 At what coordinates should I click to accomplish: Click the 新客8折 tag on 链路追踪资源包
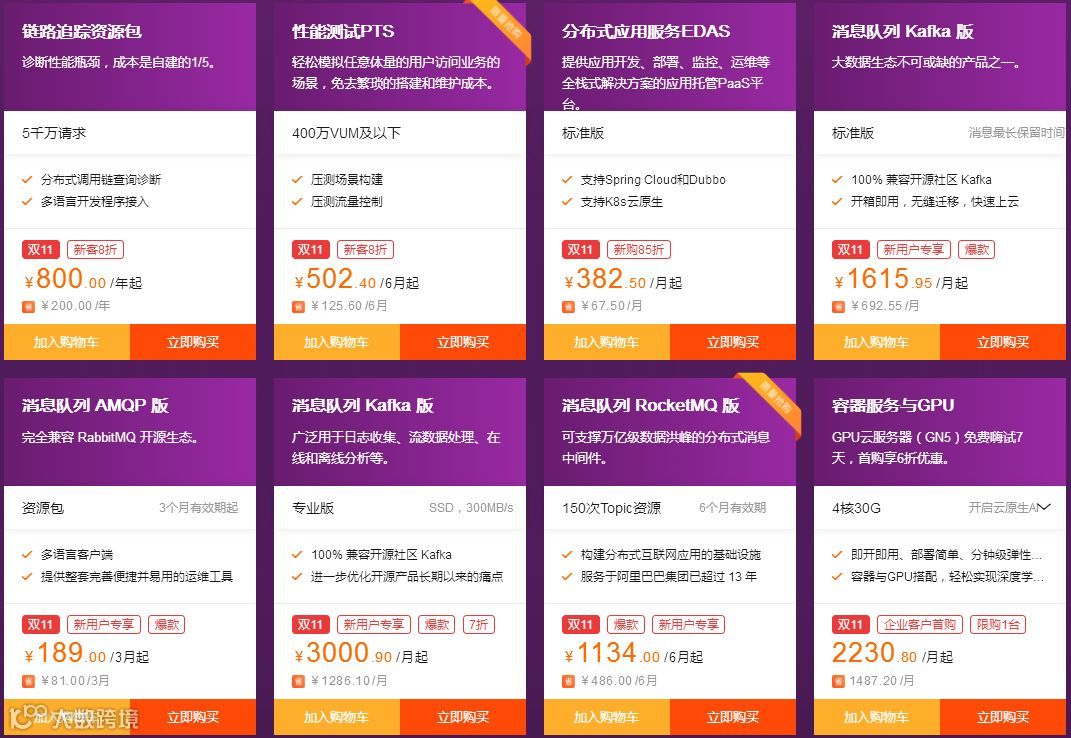(x=95, y=249)
